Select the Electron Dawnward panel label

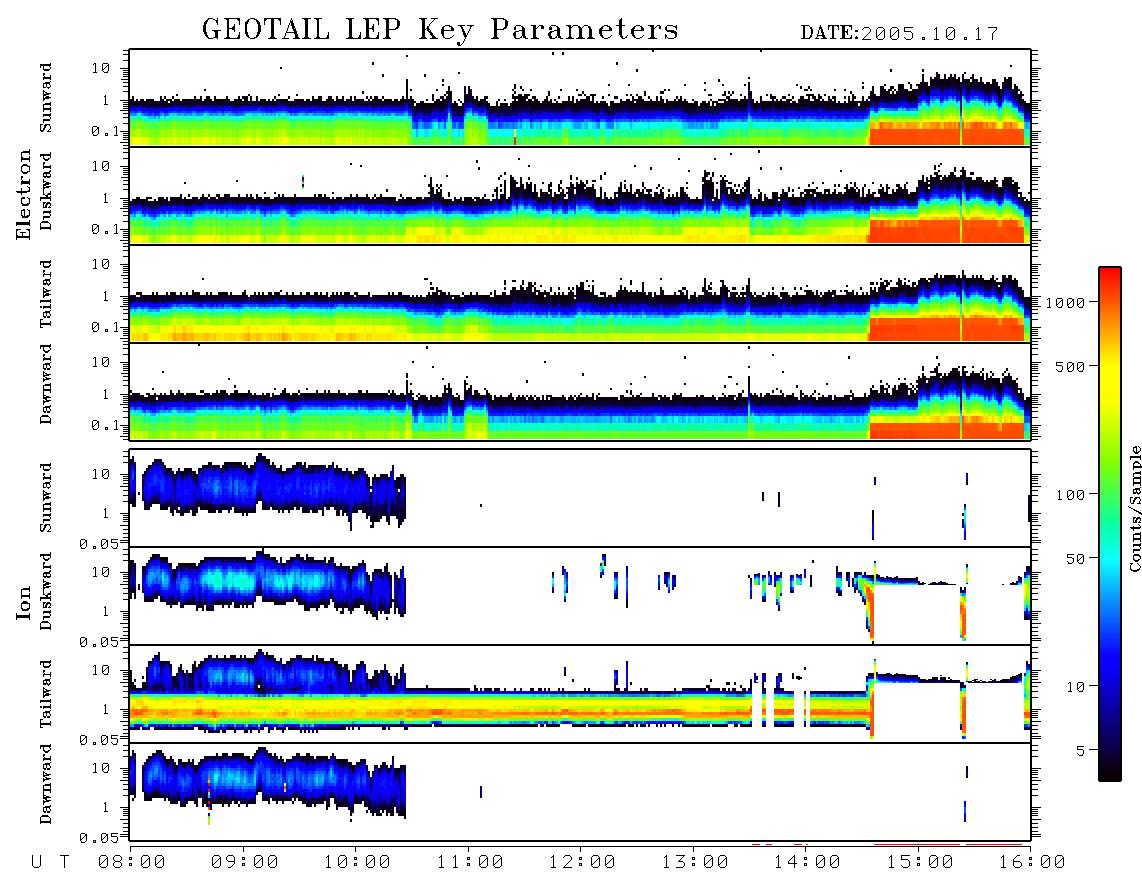click(x=46, y=385)
